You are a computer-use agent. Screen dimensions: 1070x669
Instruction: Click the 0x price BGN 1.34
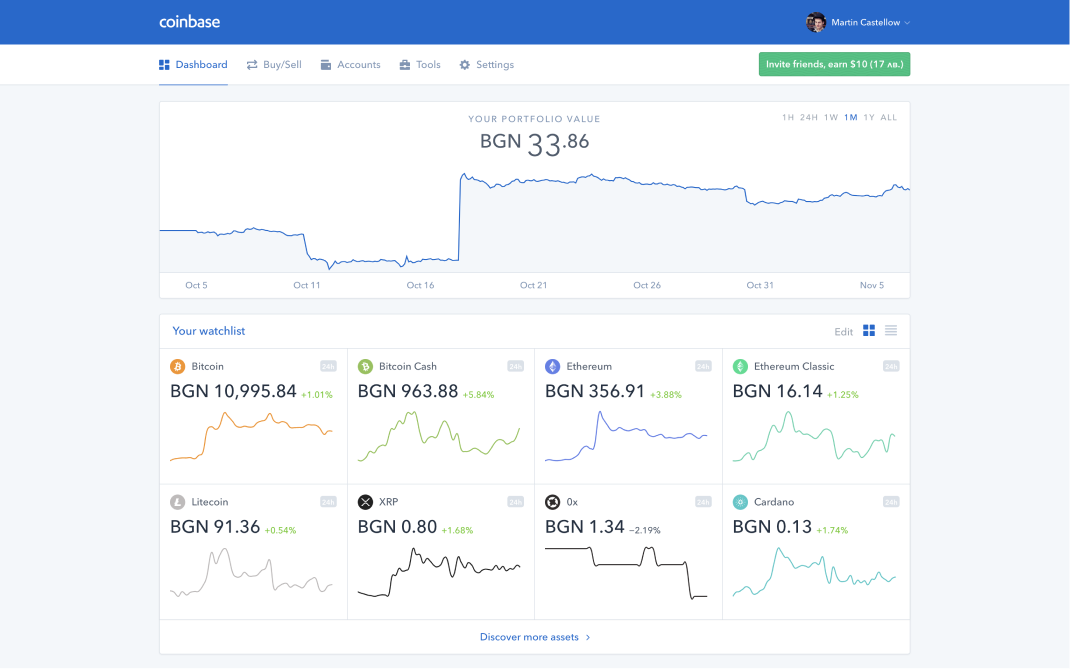585,527
